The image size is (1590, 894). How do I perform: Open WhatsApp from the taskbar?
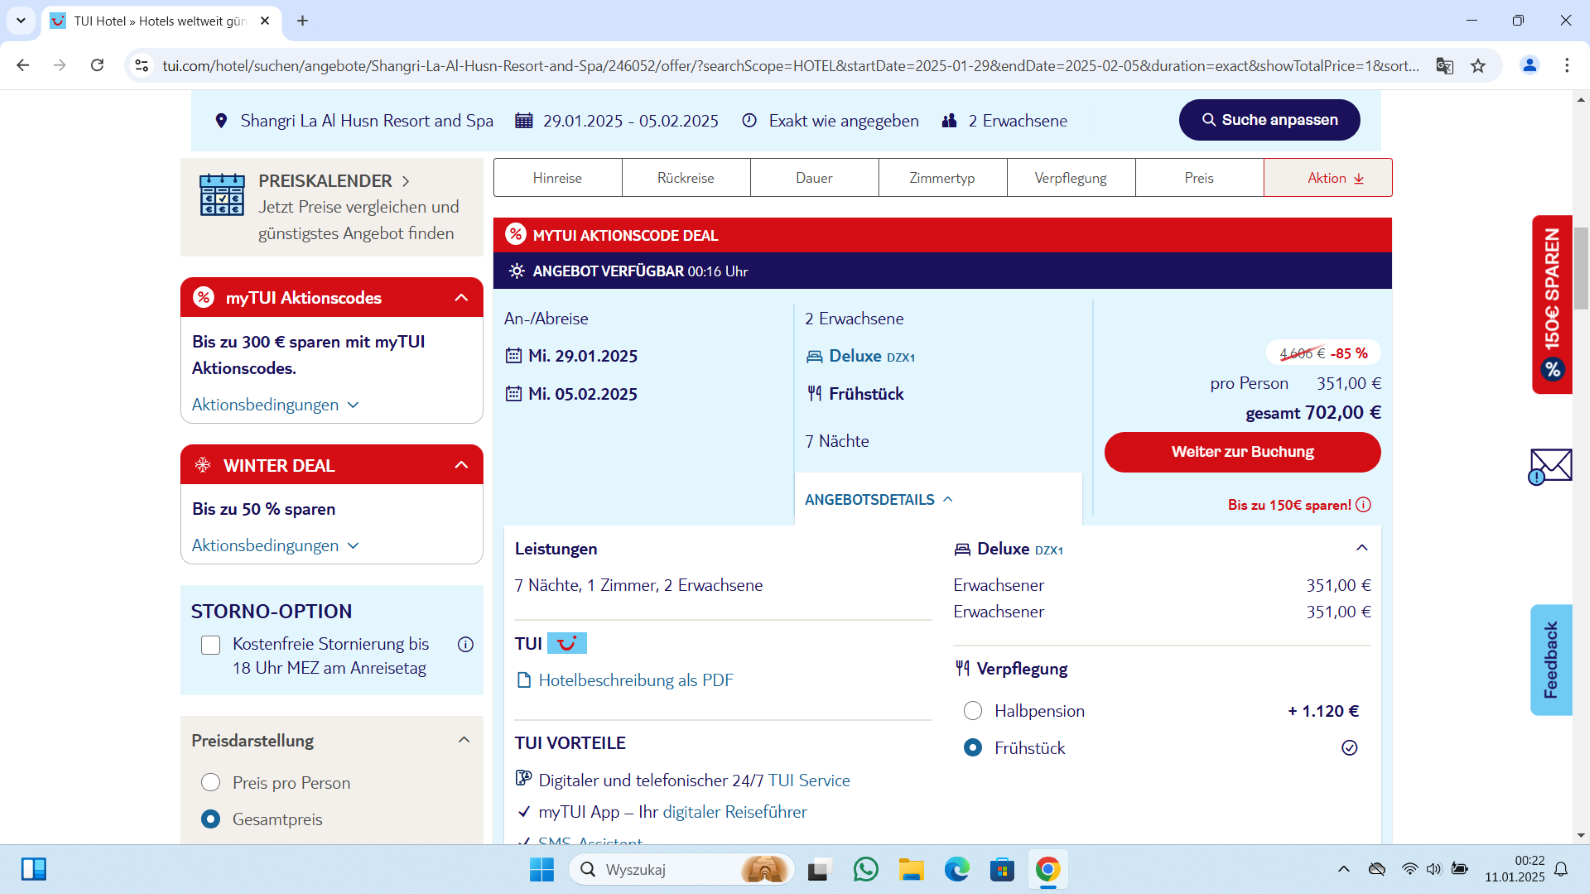(866, 870)
